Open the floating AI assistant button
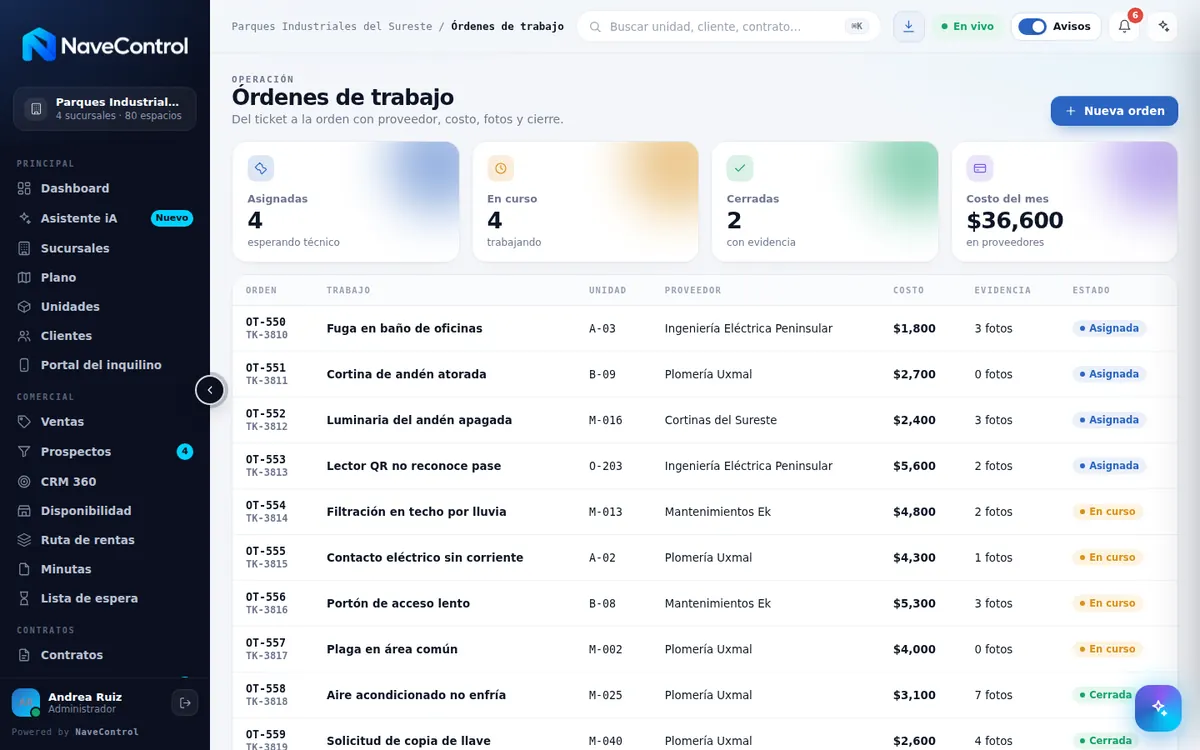This screenshot has height=750, width=1200. 1158,708
